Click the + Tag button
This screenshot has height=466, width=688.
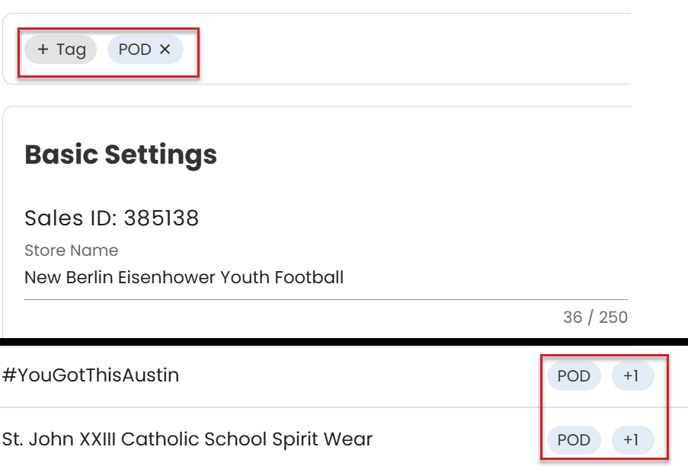pyautogui.click(x=61, y=49)
